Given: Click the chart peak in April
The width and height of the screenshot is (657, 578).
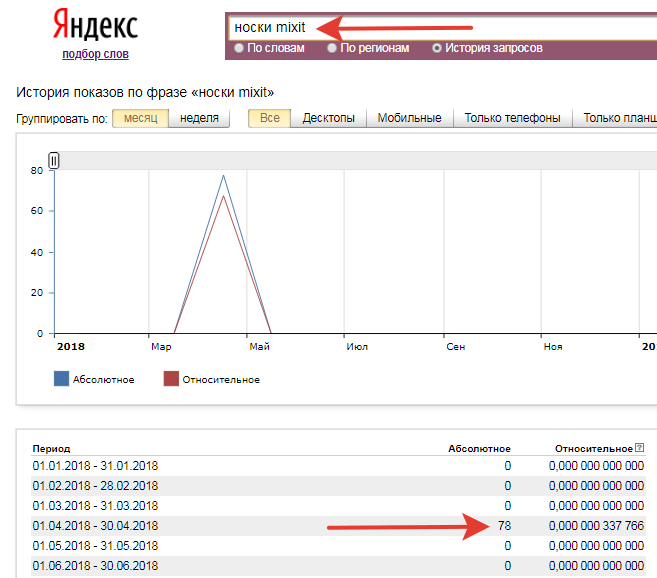Looking at the screenshot, I should point(223,176).
